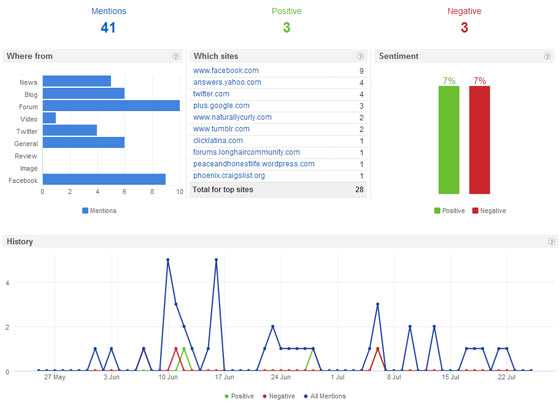The image size is (560, 407).
Task: Click the Total for top sites row
Action: [278, 190]
